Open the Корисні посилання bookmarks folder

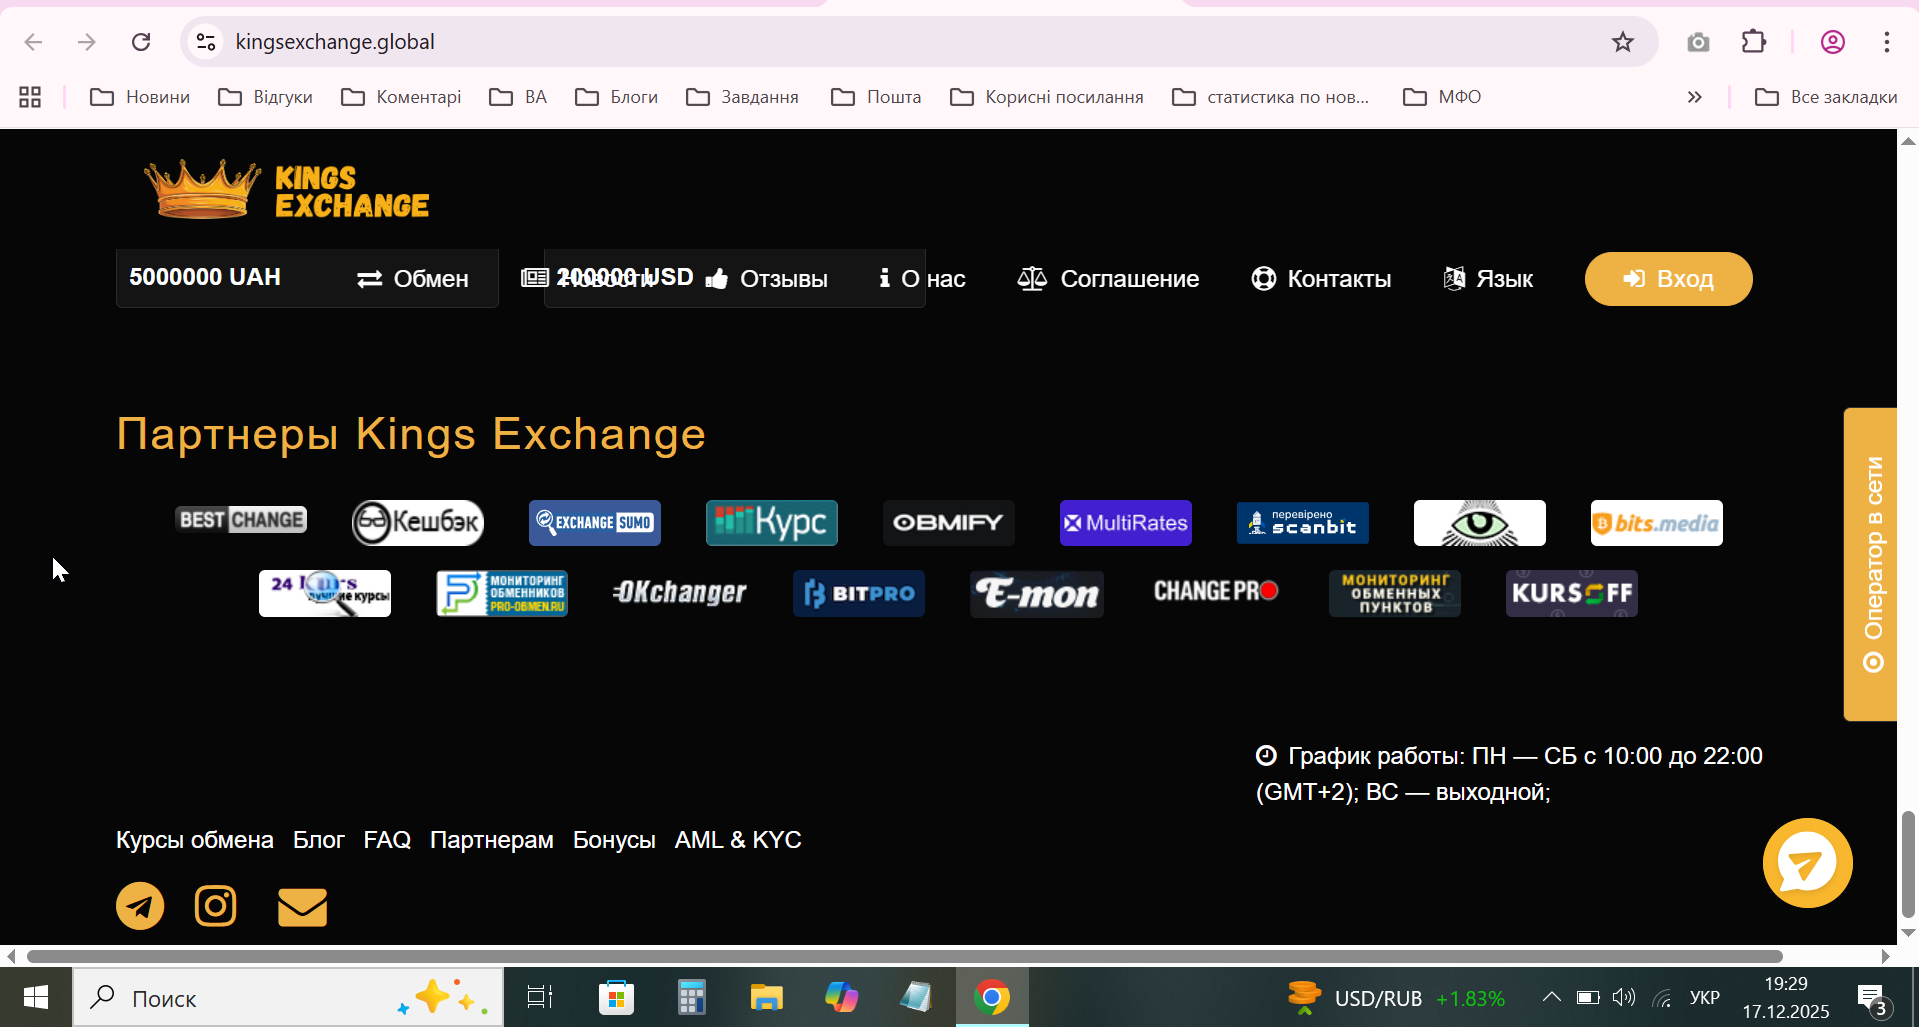pyautogui.click(x=1047, y=97)
